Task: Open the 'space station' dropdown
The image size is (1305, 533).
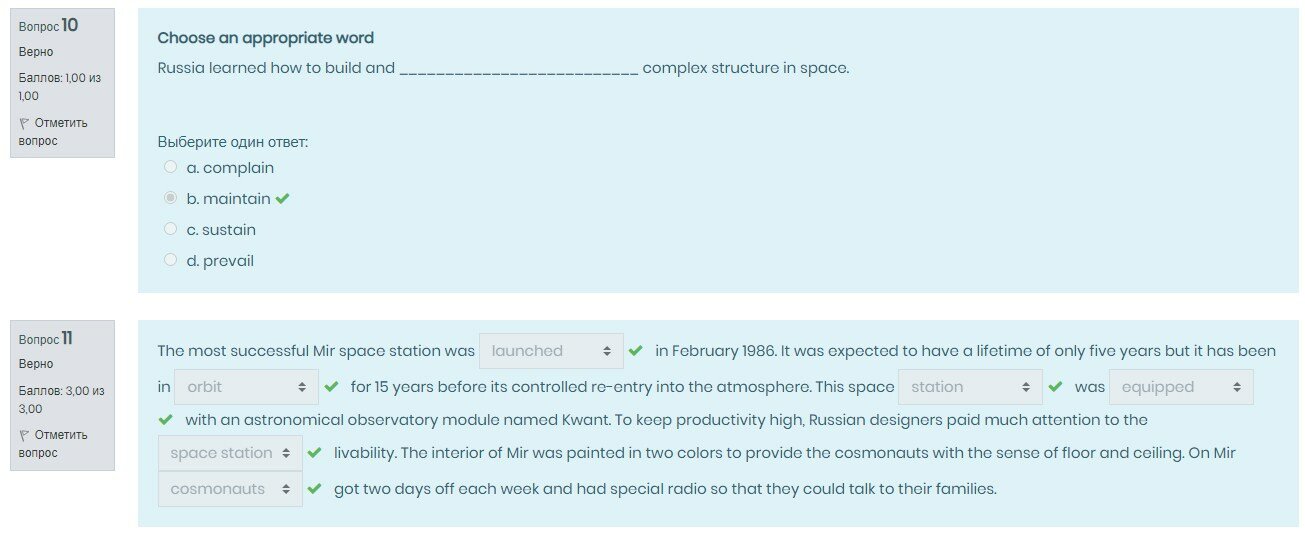Action: pyautogui.click(x=230, y=453)
